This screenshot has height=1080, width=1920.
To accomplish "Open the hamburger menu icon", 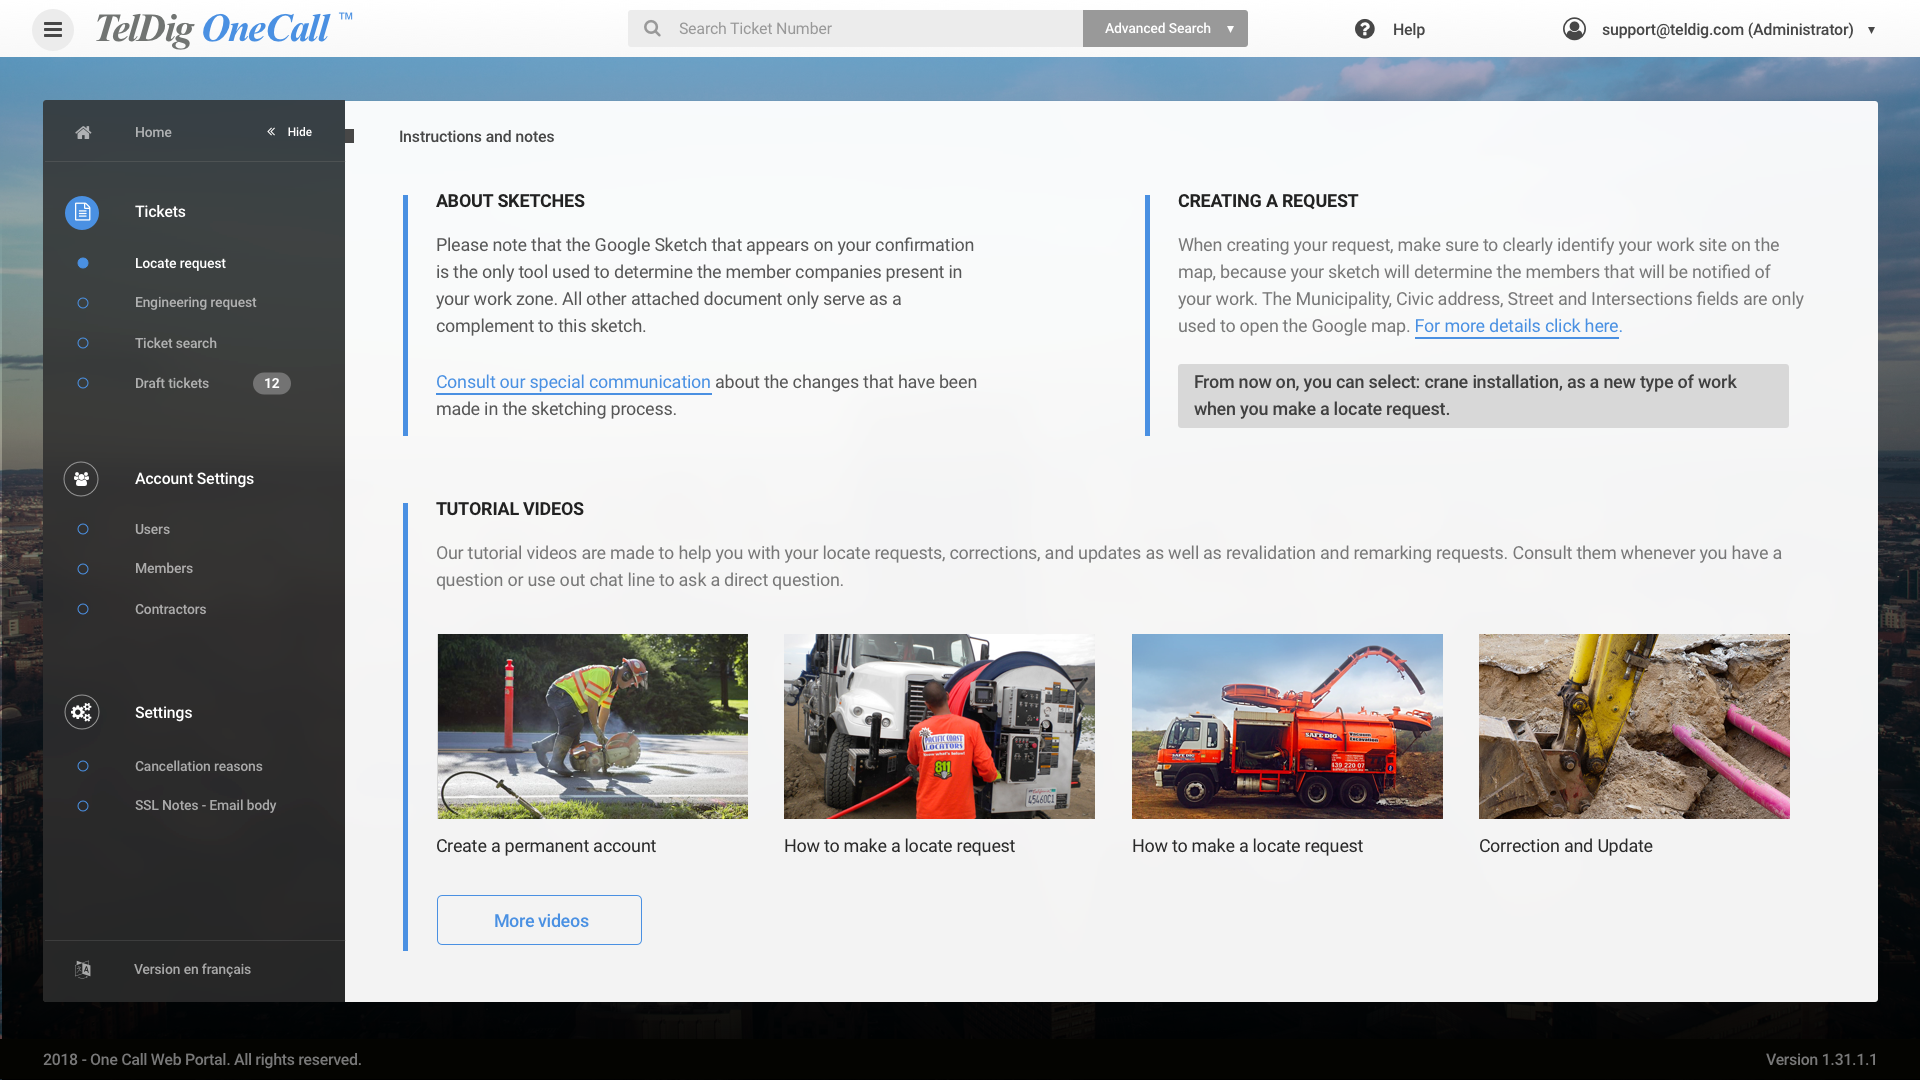I will tap(53, 29).
